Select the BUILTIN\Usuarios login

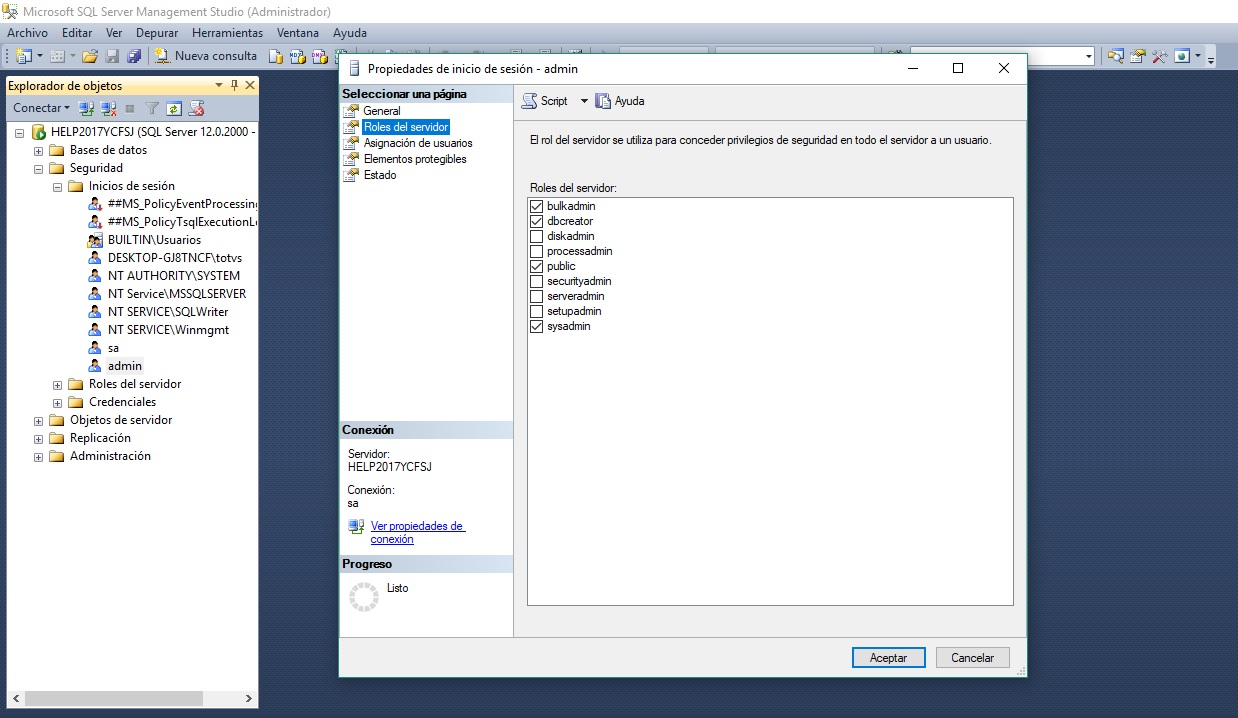[154, 240]
